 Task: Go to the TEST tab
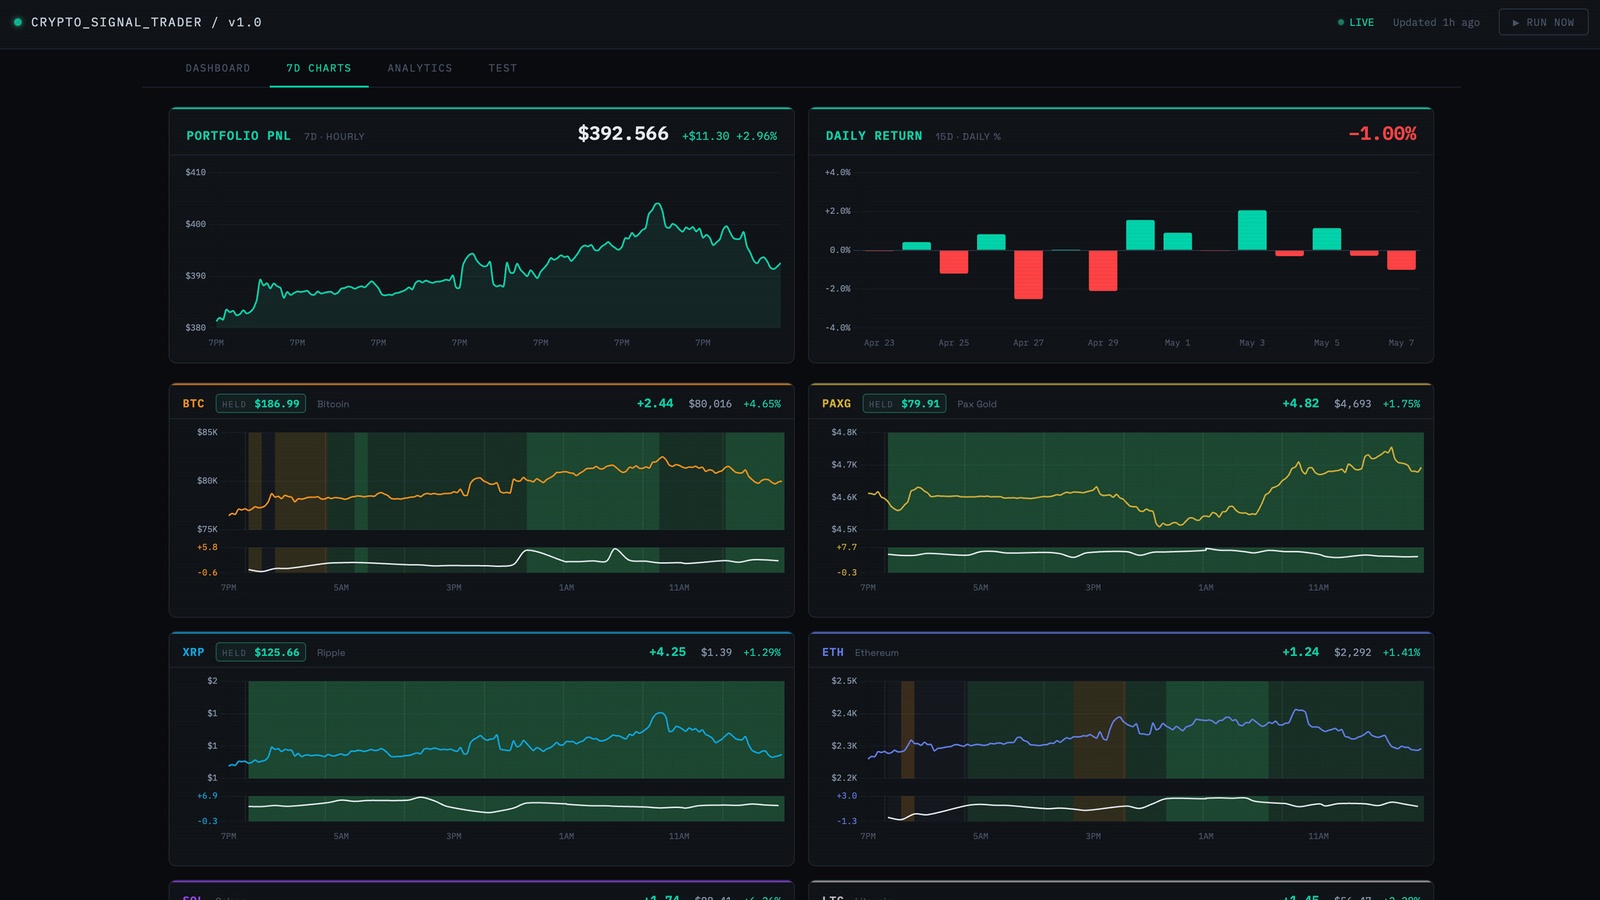(x=503, y=68)
